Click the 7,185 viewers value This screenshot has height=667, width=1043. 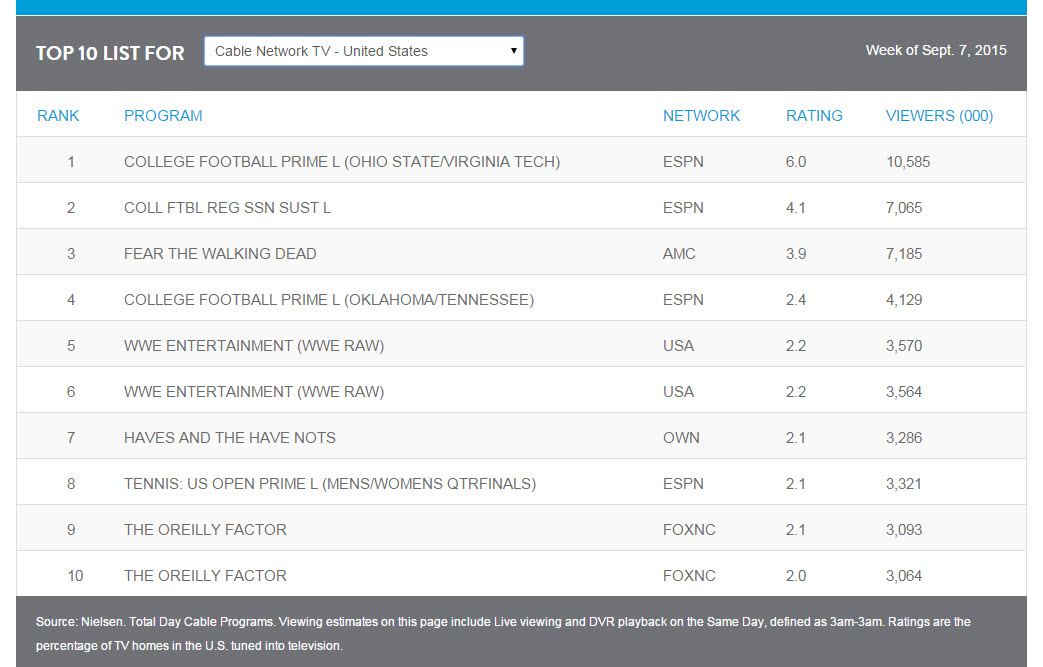pyautogui.click(x=904, y=253)
